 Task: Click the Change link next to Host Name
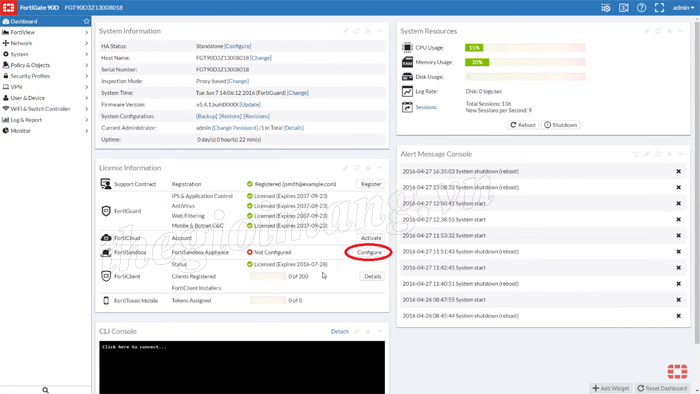tap(261, 58)
